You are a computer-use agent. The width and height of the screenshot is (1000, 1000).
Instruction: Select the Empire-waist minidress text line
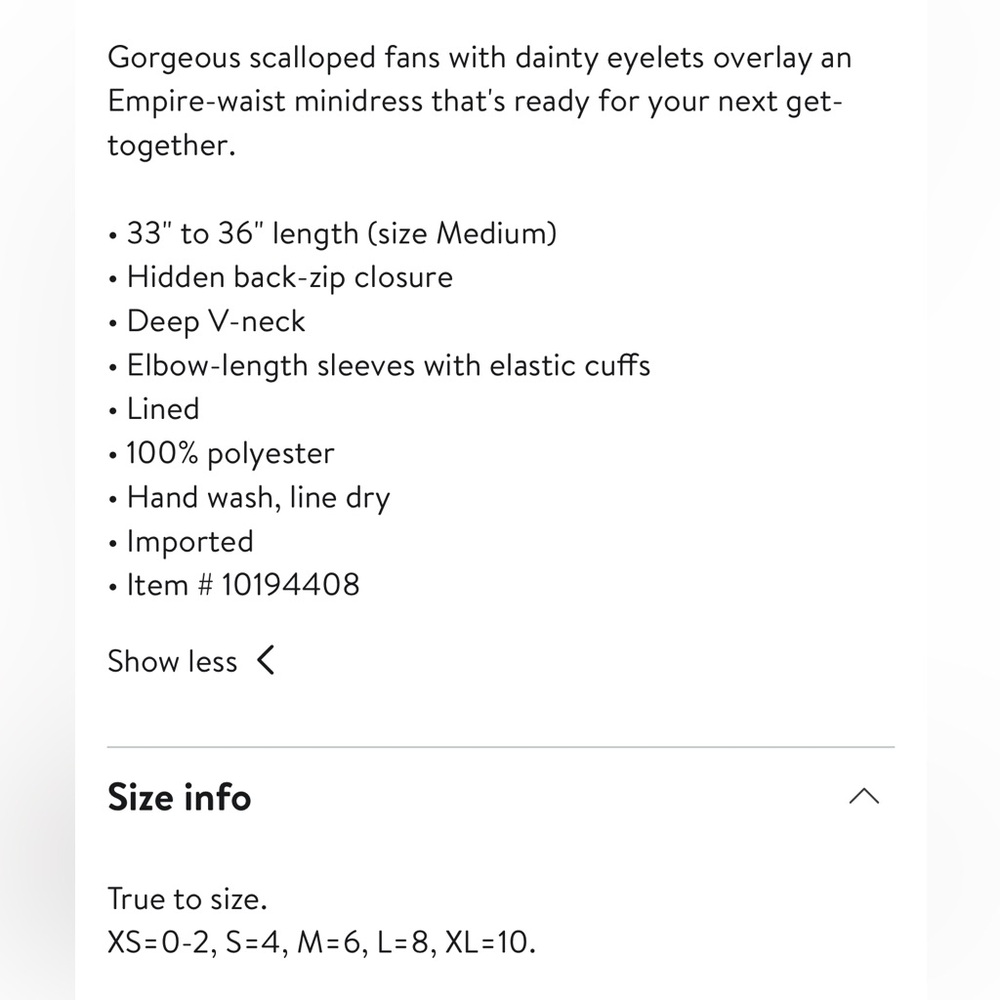(x=475, y=101)
